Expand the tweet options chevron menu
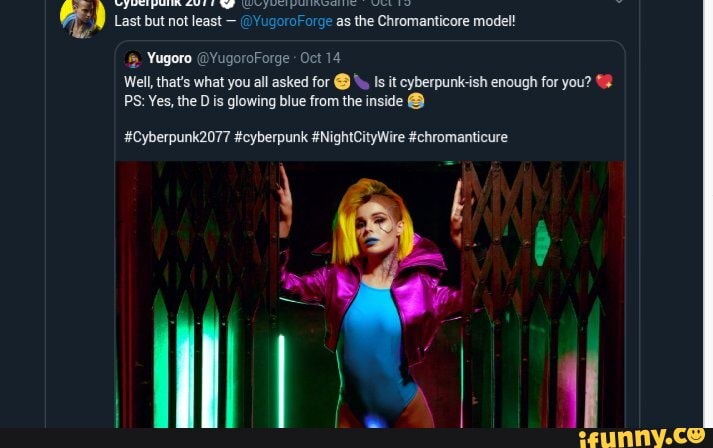Viewport: 713px width, 448px height. [x=618, y=3]
